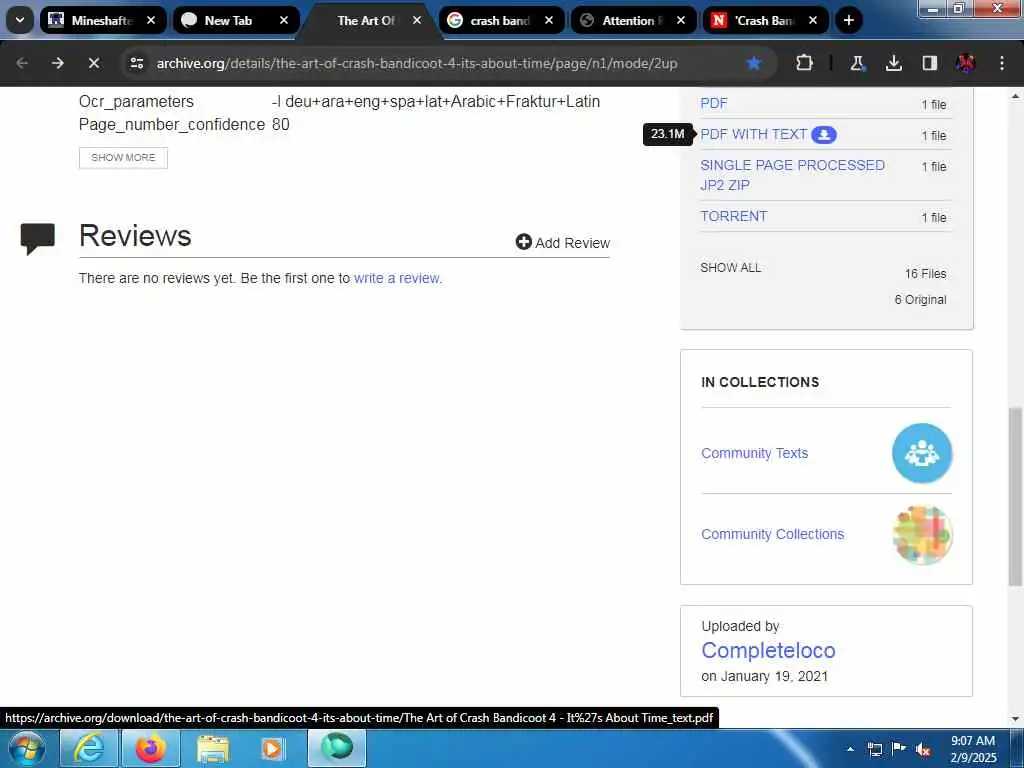
Task: Open the Action Center flag icon
Action: pos(899,749)
